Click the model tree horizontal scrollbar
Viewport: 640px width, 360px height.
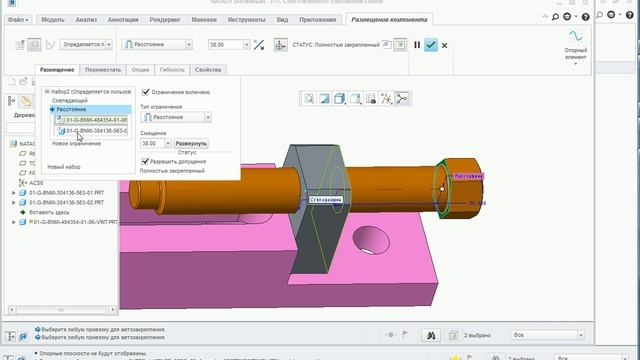(62, 310)
